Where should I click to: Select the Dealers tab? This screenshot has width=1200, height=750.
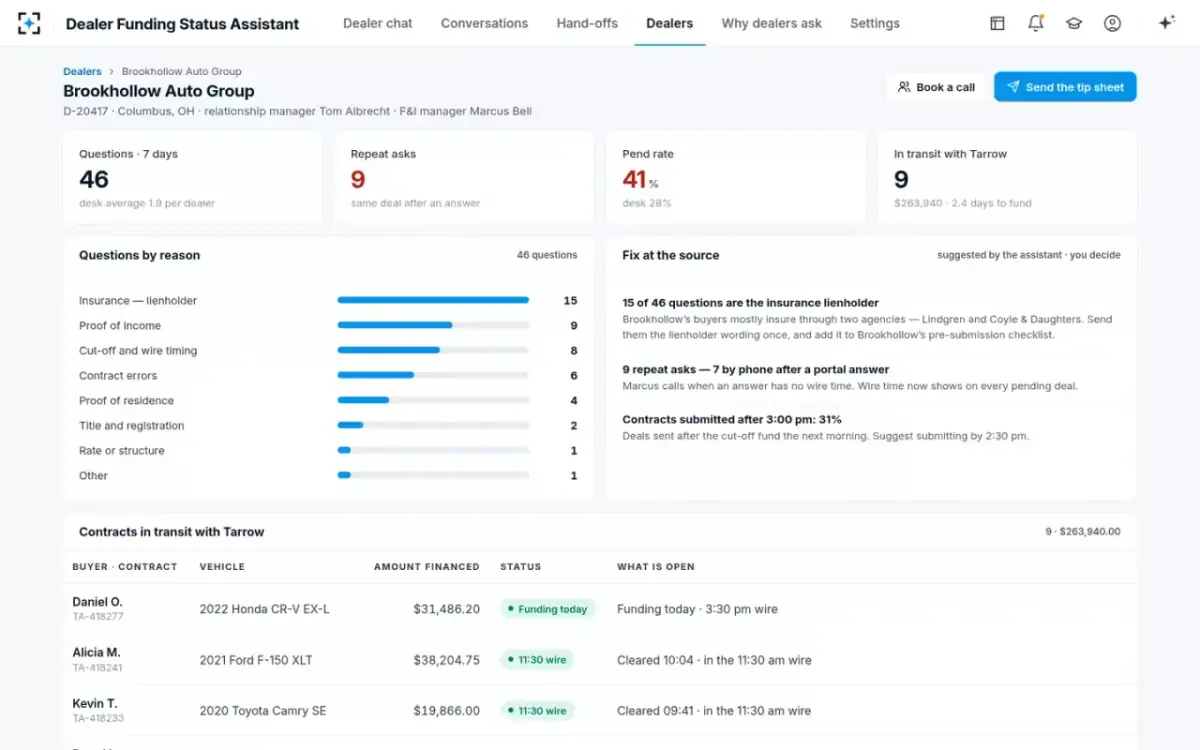click(670, 23)
